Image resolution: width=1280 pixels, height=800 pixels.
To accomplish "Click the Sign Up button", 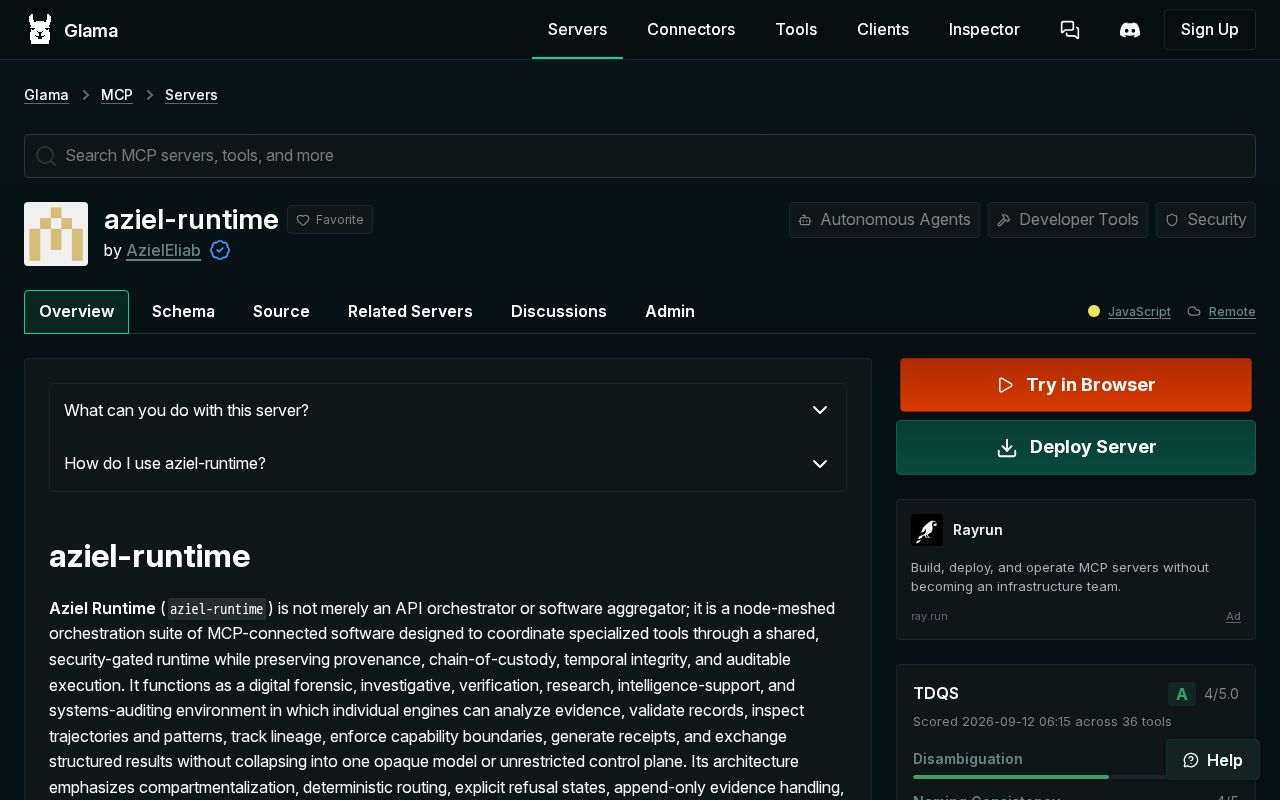I will point(1210,30).
